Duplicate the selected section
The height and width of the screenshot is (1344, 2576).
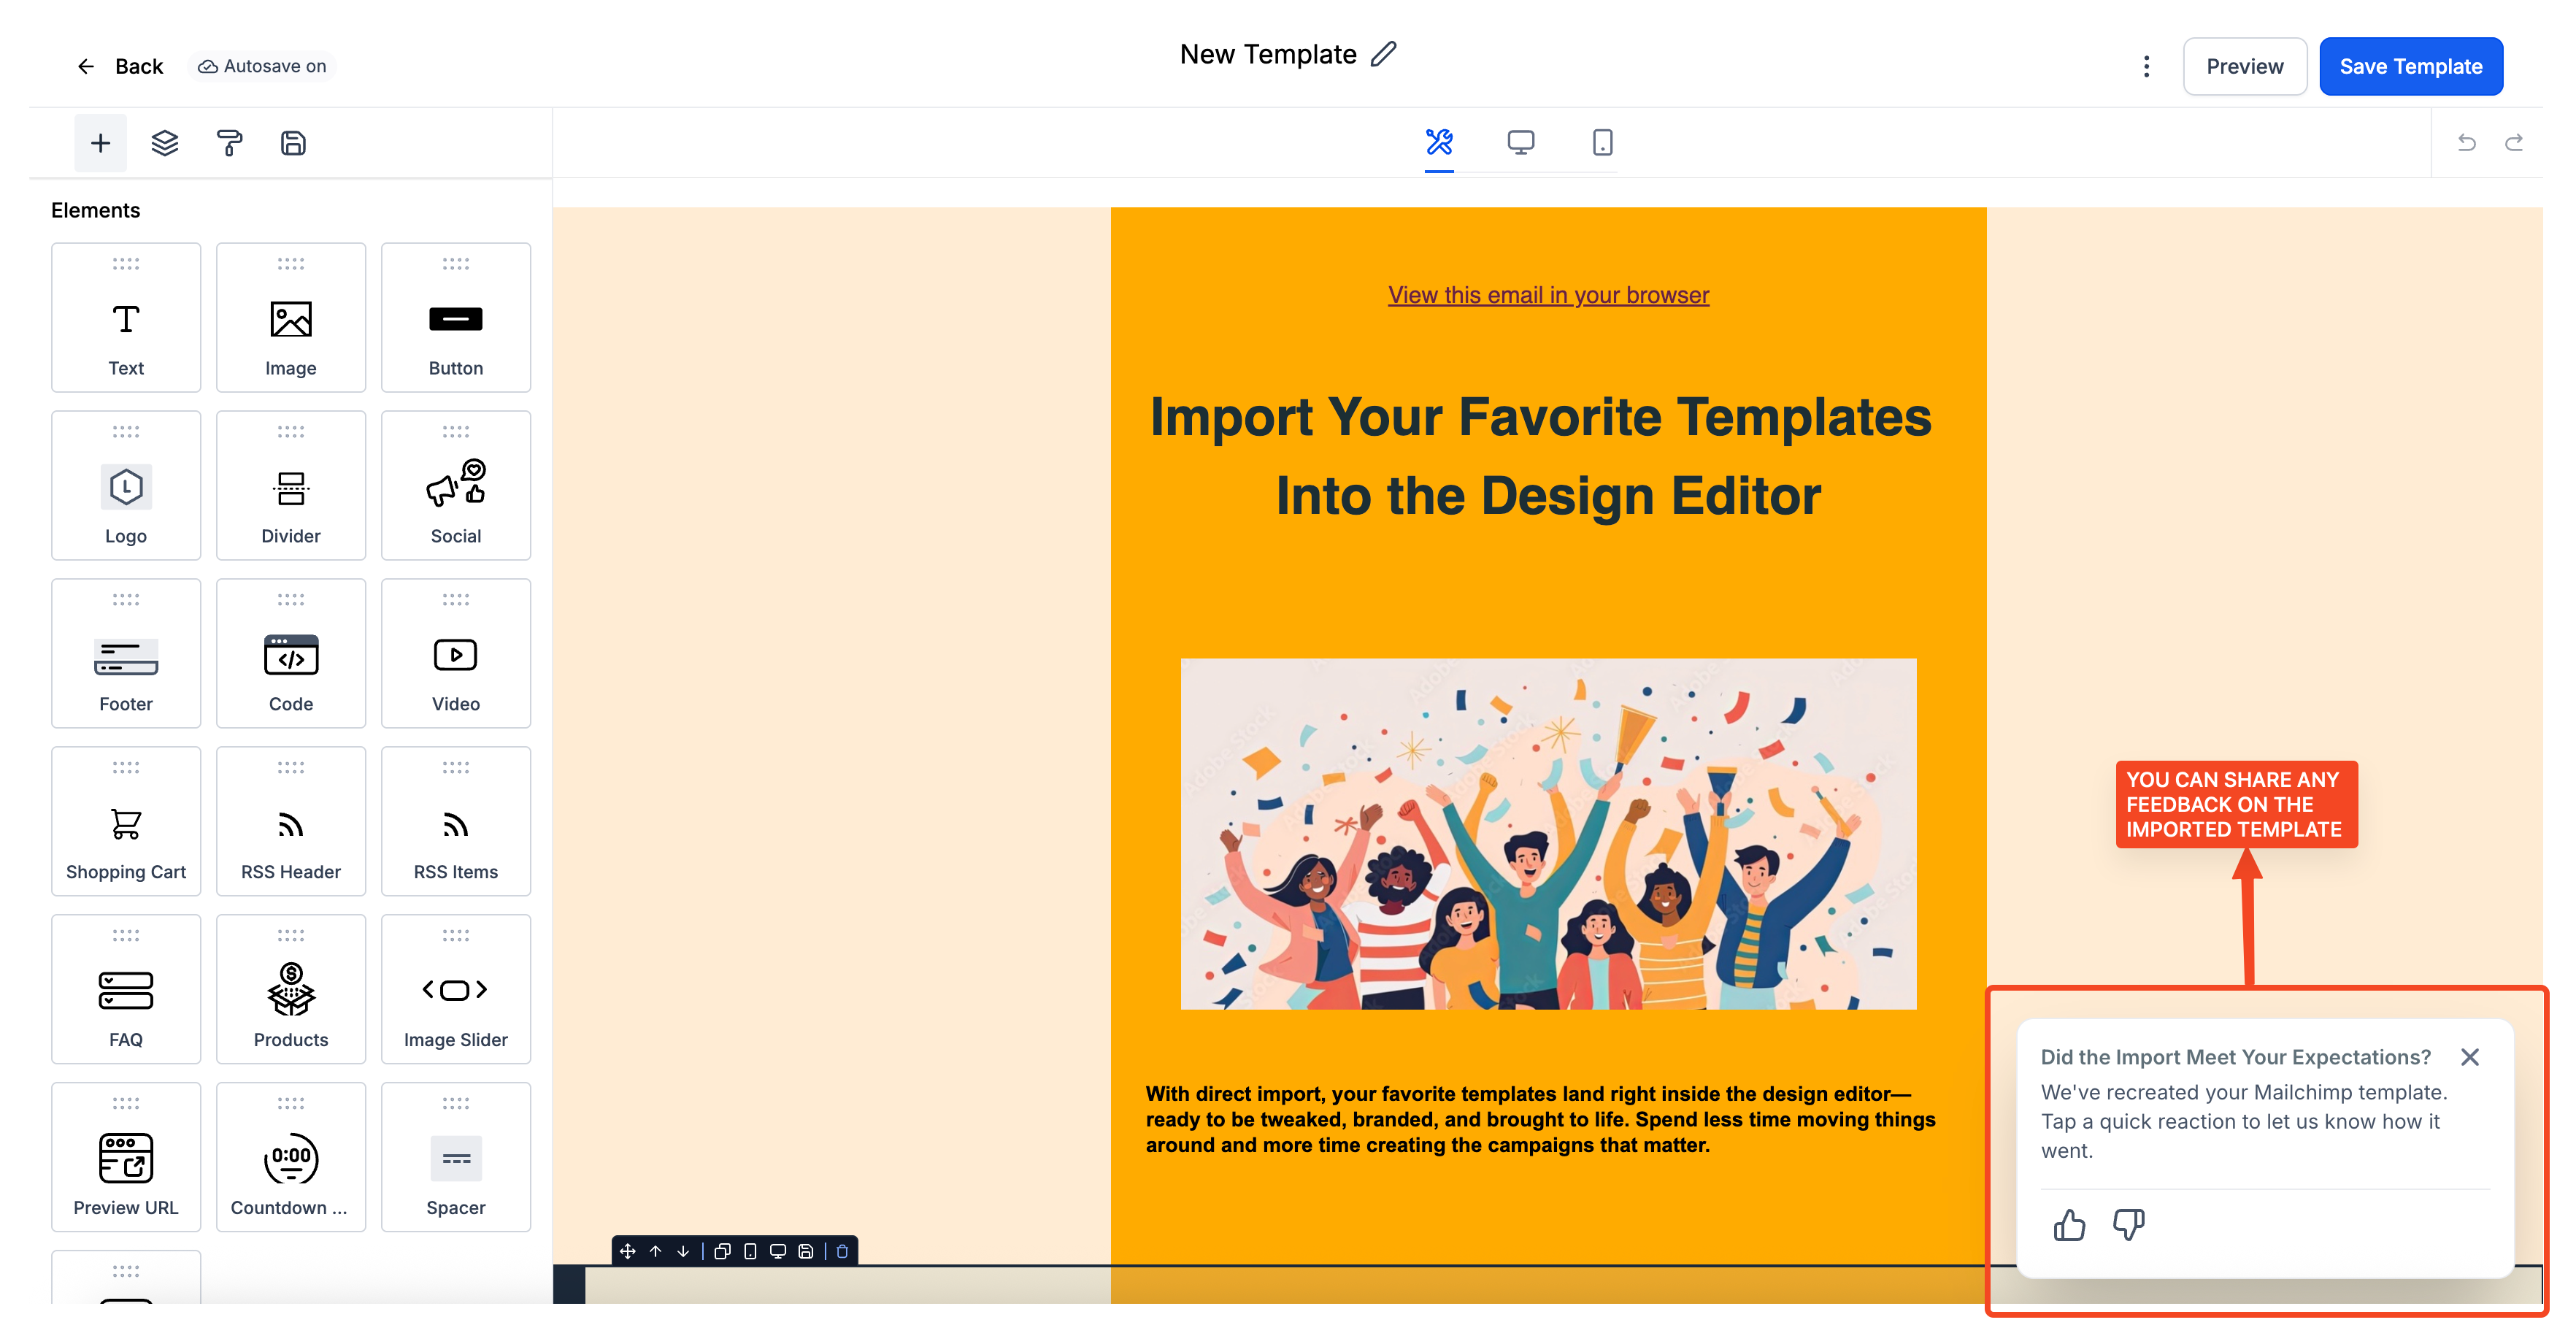(722, 1251)
